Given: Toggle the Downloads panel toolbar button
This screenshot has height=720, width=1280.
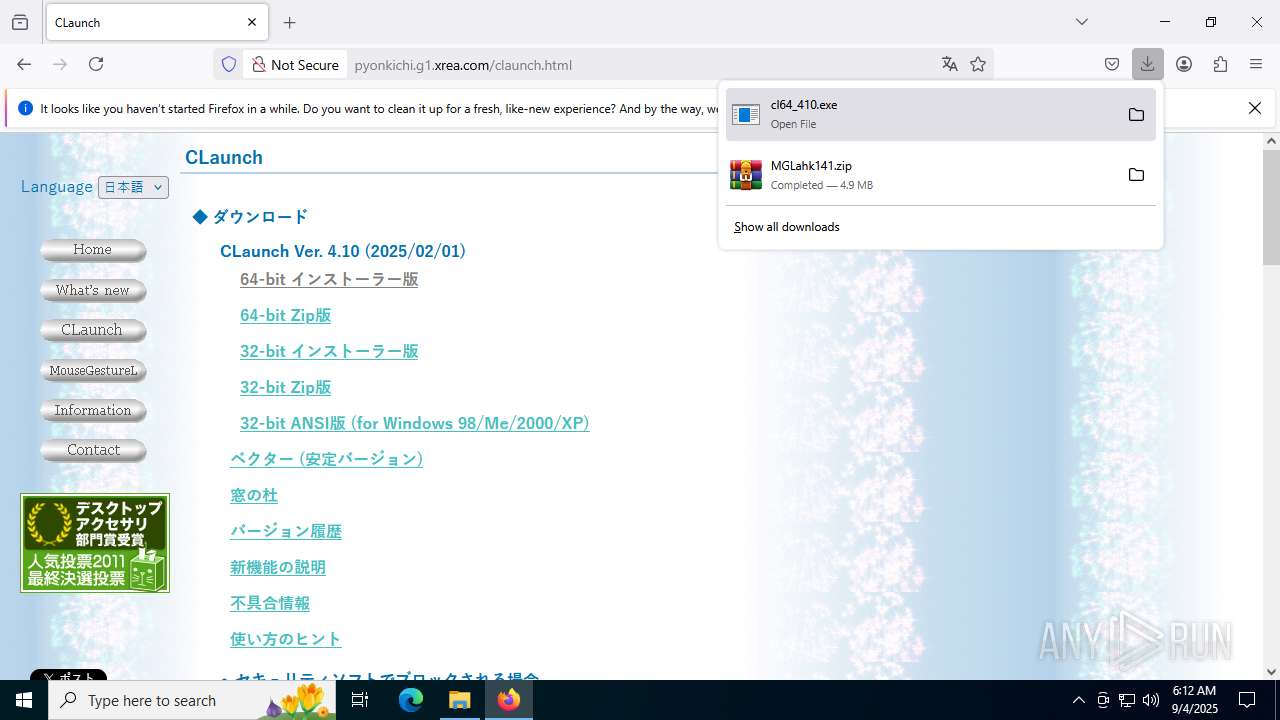Looking at the screenshot, I should click(1148, 64).
